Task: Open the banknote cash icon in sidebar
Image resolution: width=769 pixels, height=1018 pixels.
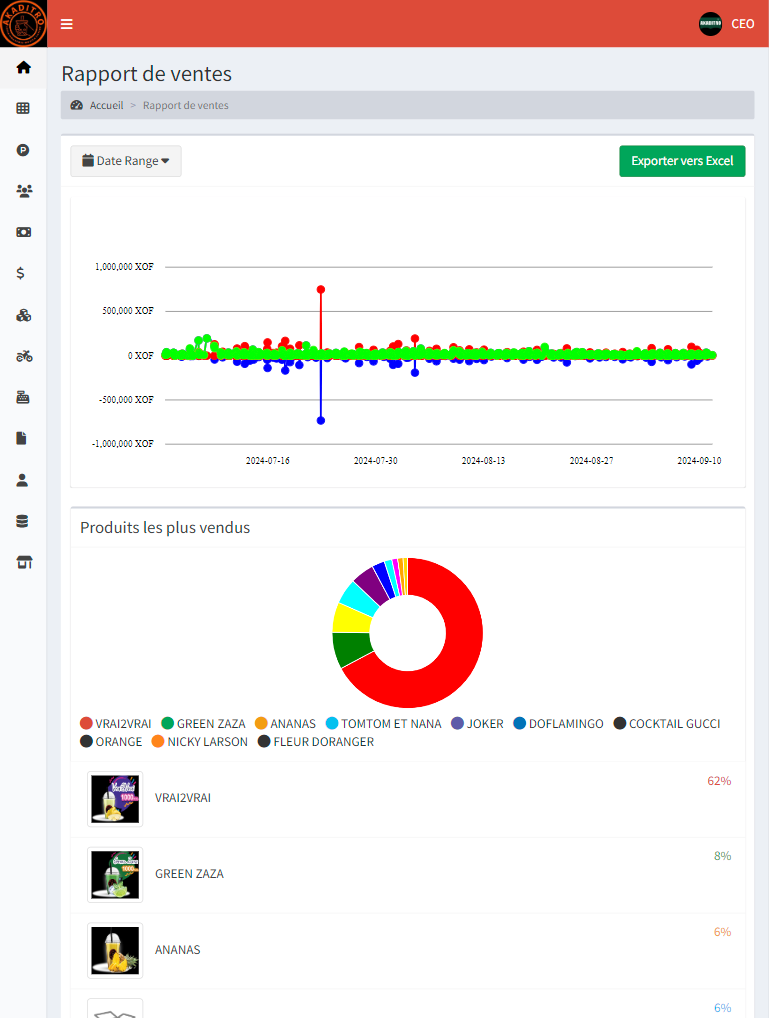Action: pyautogui.click(x=23, y=232)
